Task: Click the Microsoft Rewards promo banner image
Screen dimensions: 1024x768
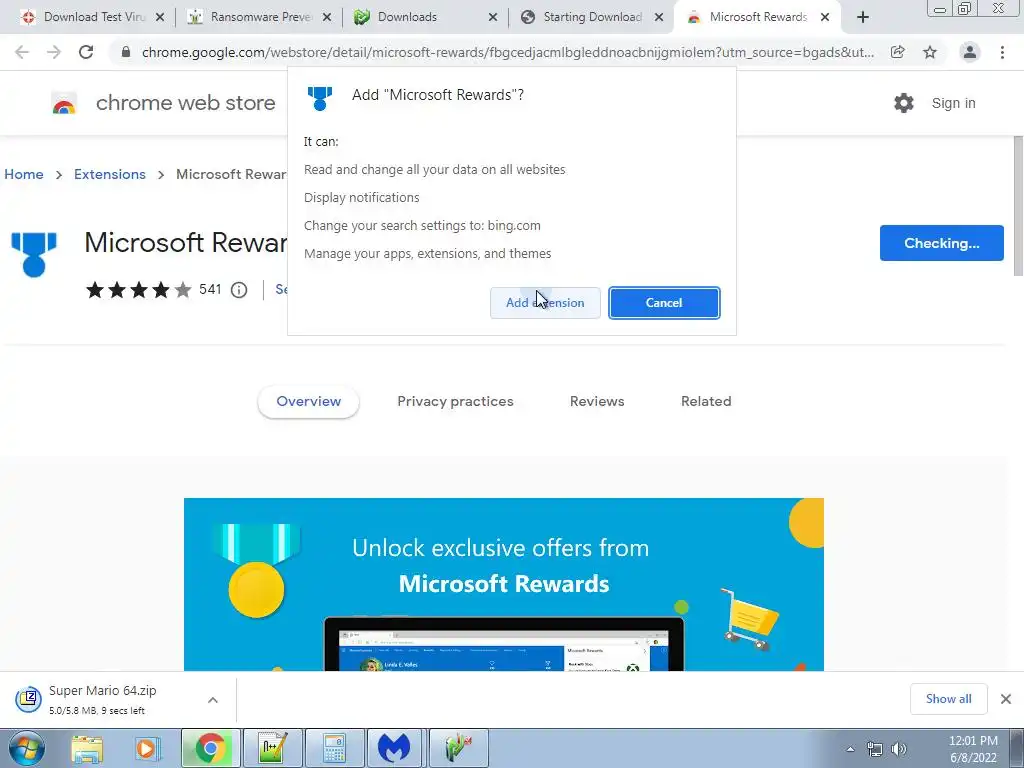Action: coord(504,584)
